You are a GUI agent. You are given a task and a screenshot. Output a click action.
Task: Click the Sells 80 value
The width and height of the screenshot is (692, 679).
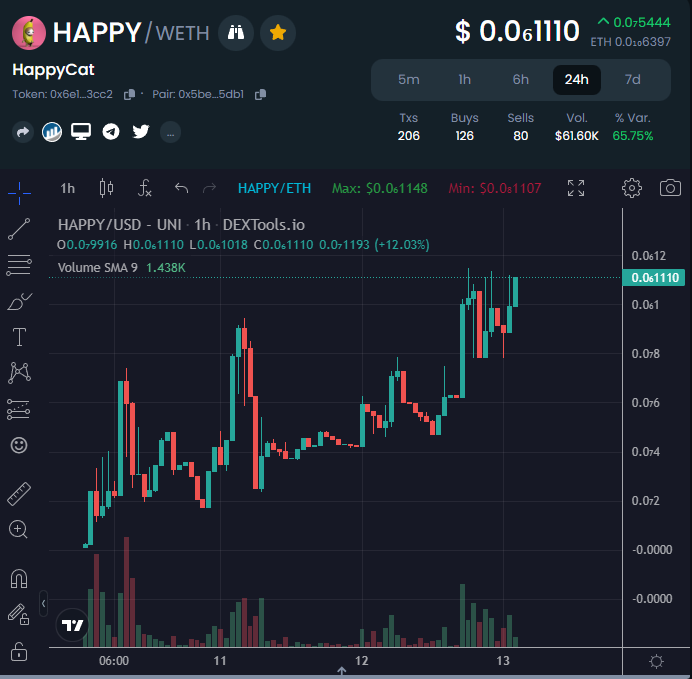pyautogui.click(x=520, y=135)
